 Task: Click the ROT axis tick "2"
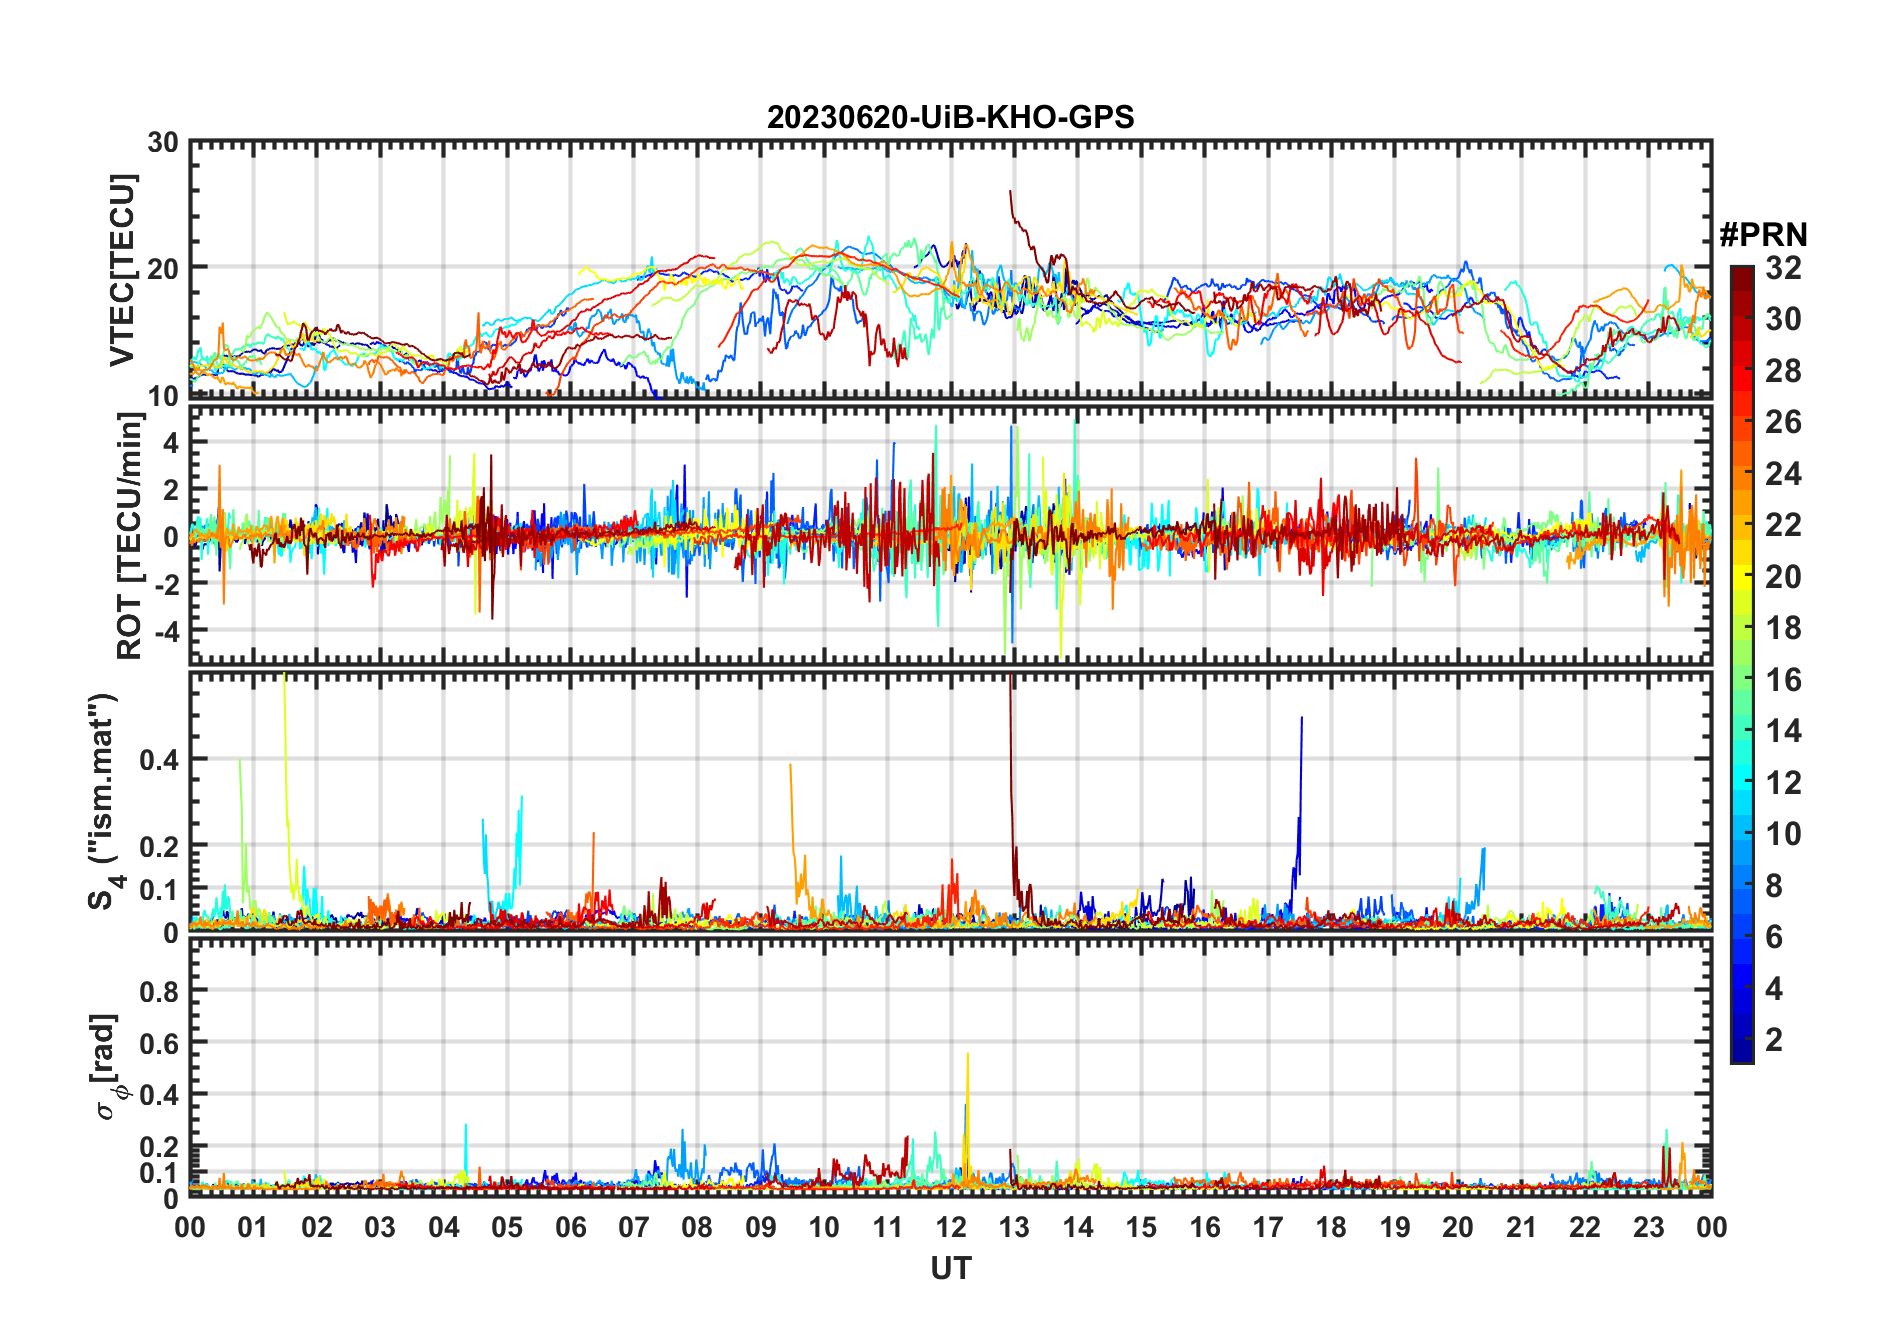click(x=171, y=489)
